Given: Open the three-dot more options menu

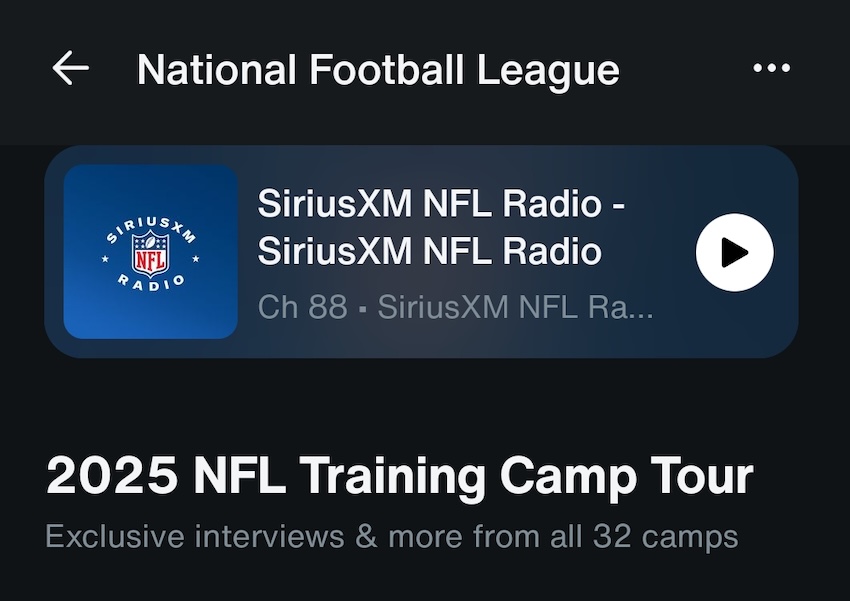Looking at the screenshot, I should 771,69.
